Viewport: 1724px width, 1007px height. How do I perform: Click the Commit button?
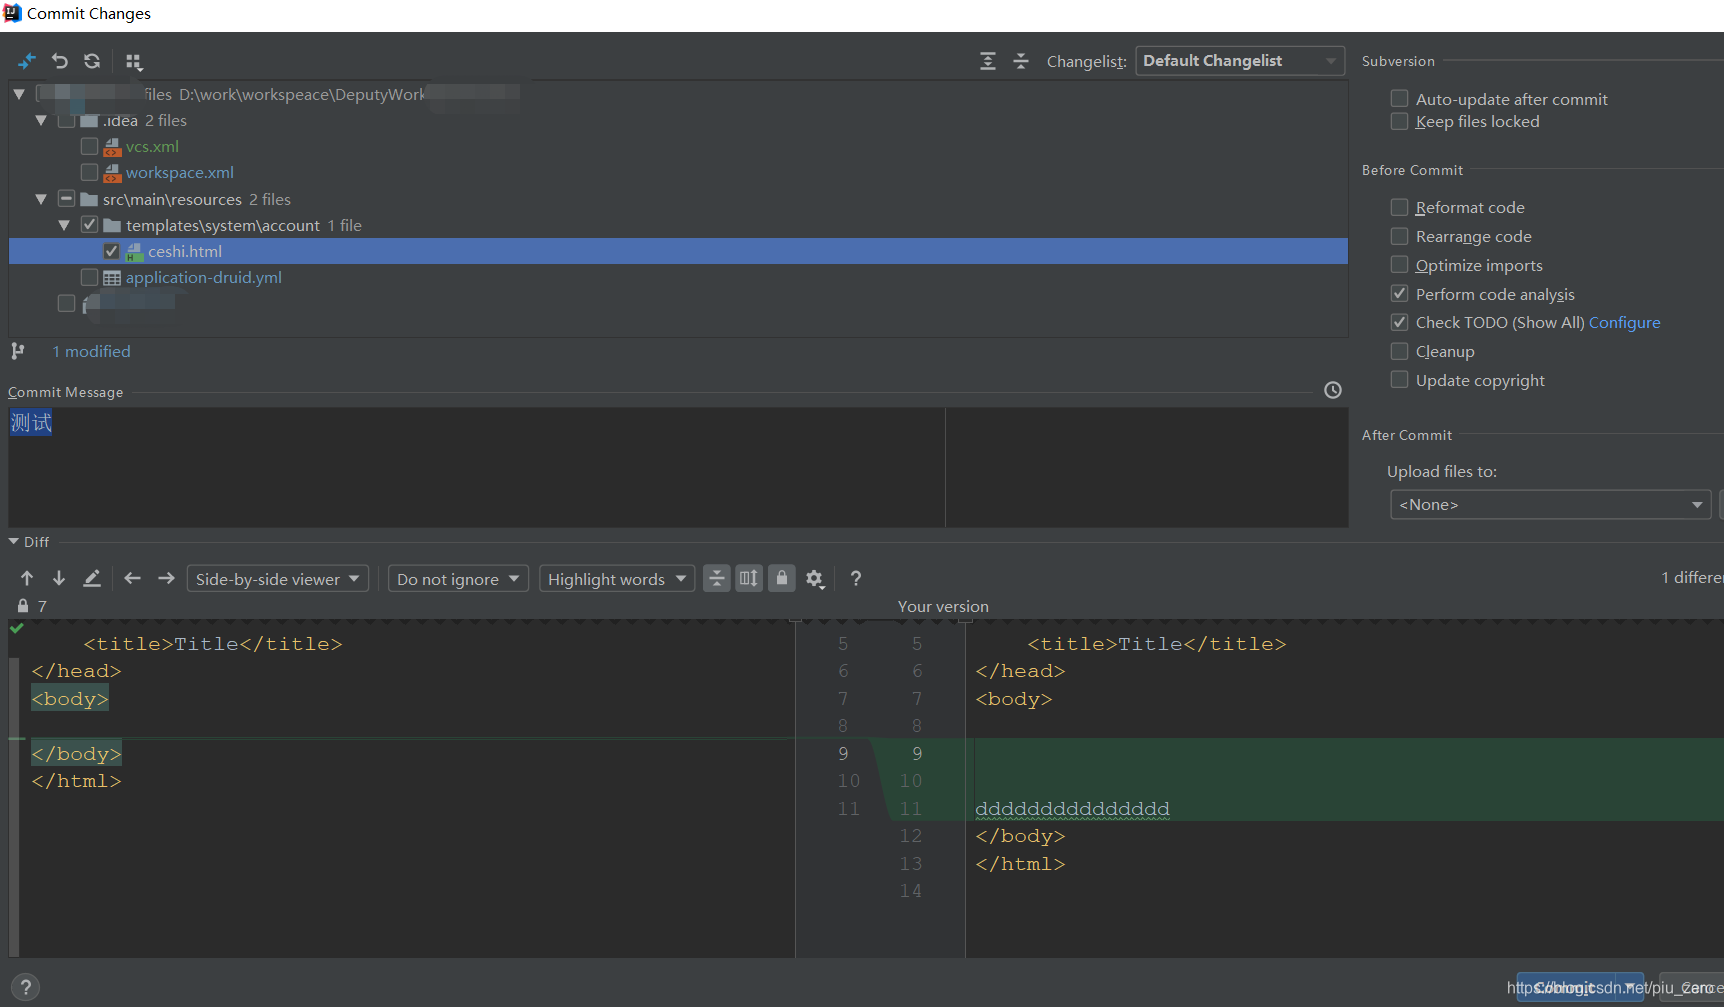tap(1569, 988)
